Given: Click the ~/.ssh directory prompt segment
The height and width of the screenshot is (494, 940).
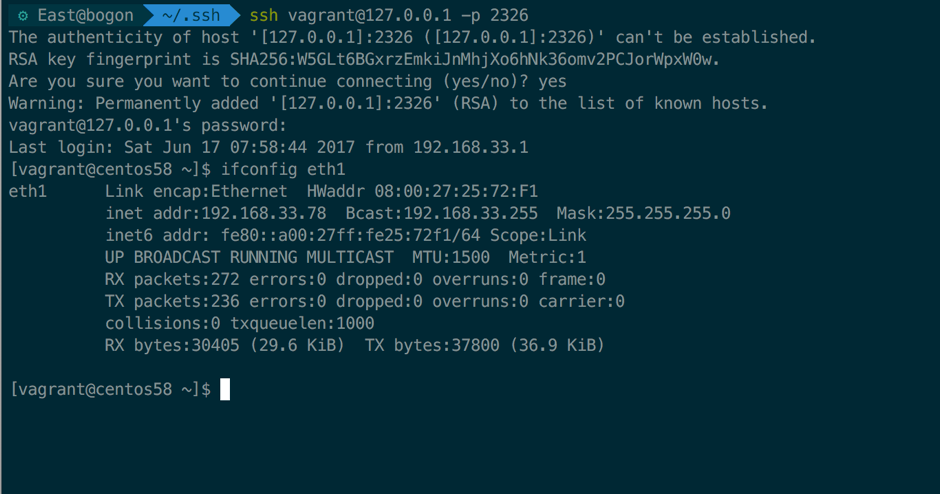Looking at the screenshot, I should click(x=190, y=15).
